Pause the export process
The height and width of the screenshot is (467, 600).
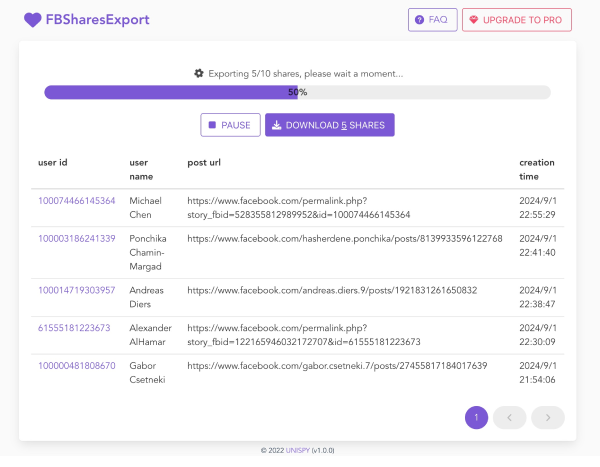point(230,125)
